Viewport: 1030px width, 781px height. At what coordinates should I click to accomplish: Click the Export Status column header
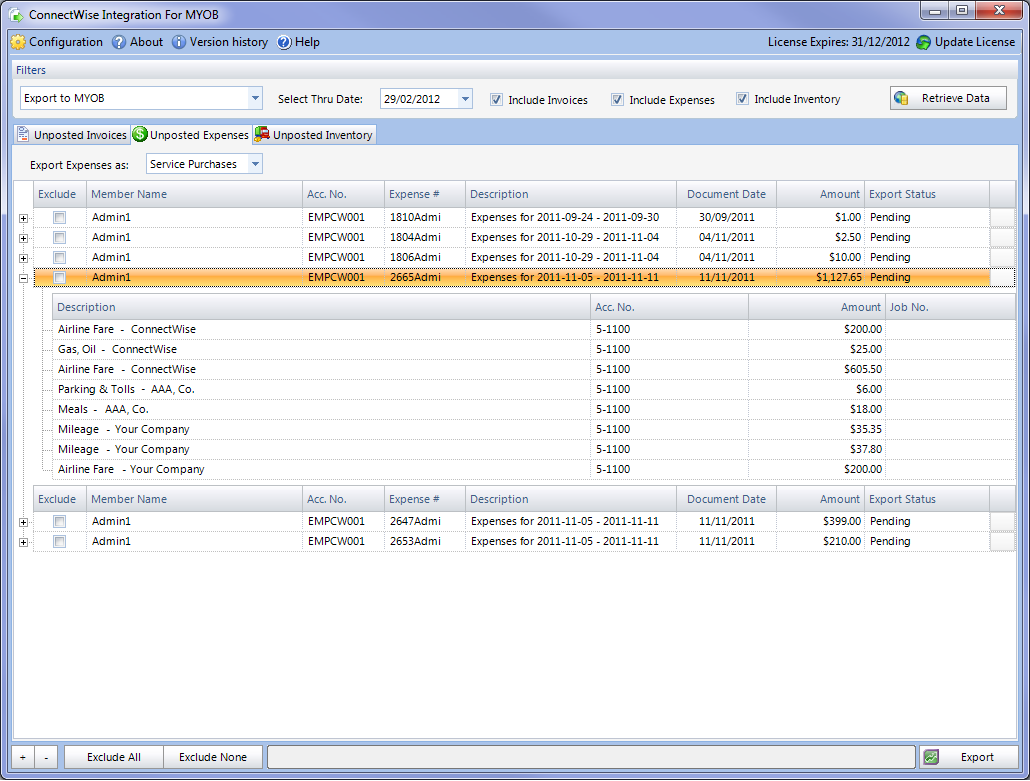pos(927,194)
